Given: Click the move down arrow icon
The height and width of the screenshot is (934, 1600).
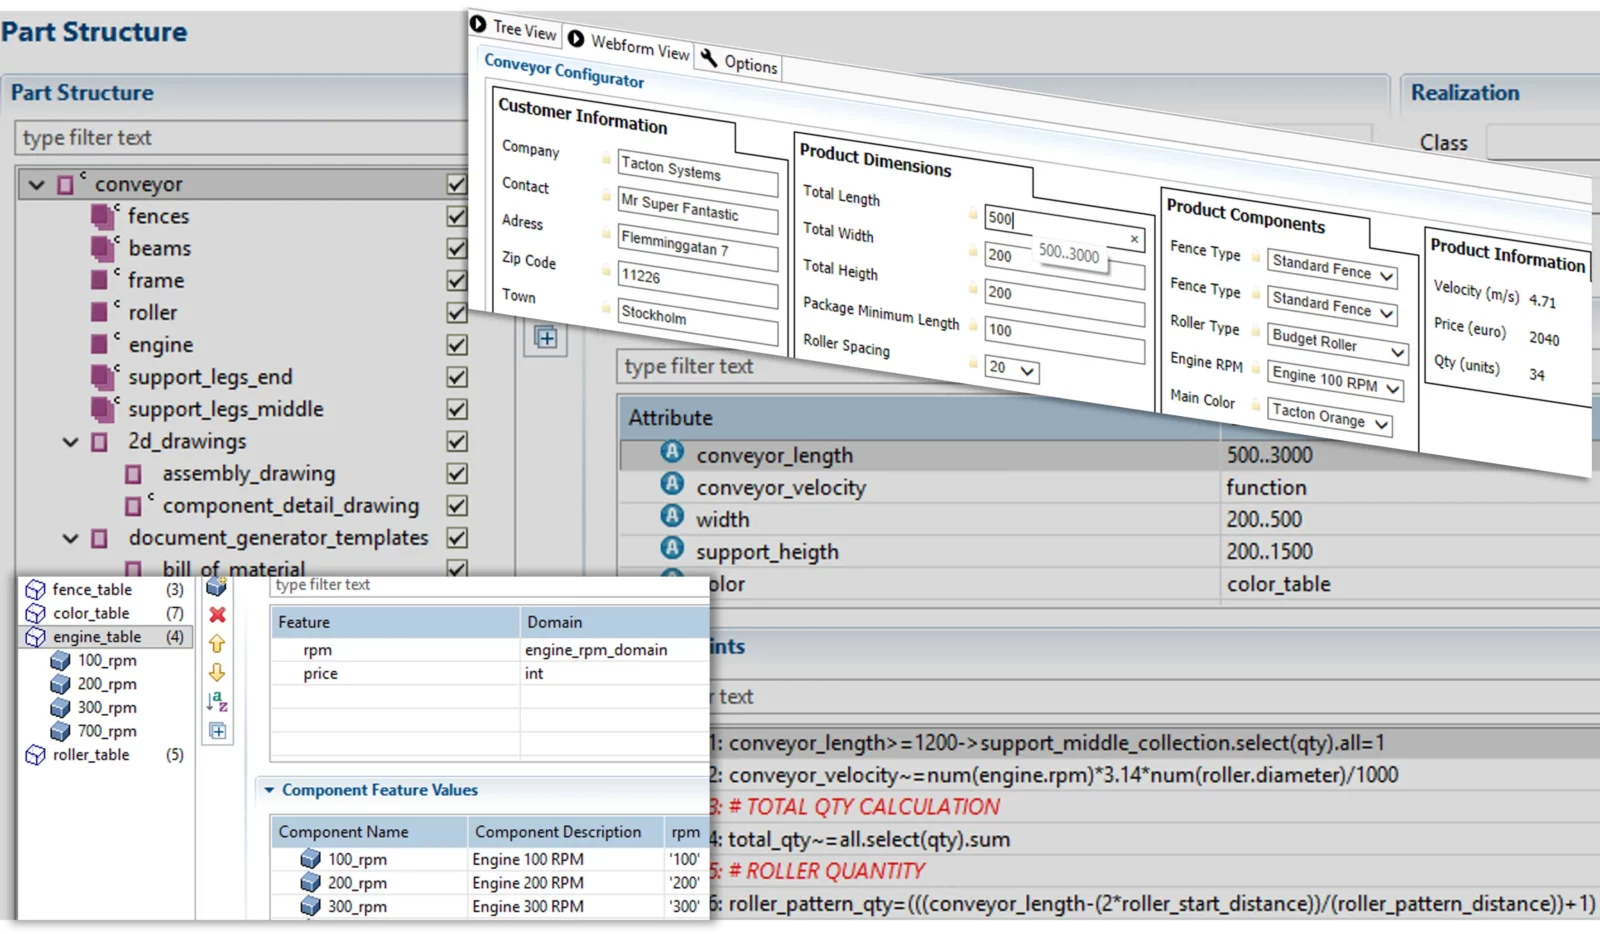Looking at the screenshot, I should [x=217, y=672].
